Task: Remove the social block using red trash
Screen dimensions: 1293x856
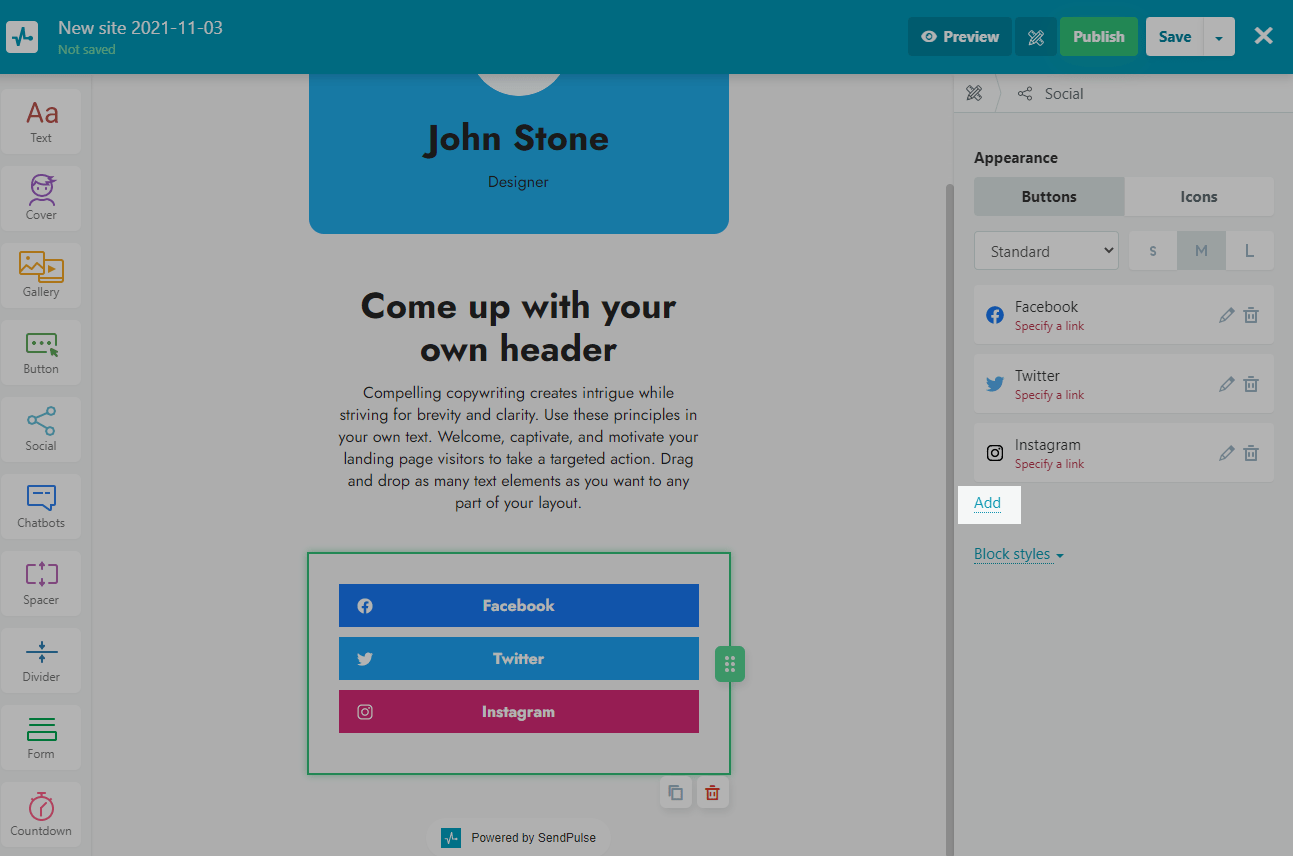Action: [712, 793]
